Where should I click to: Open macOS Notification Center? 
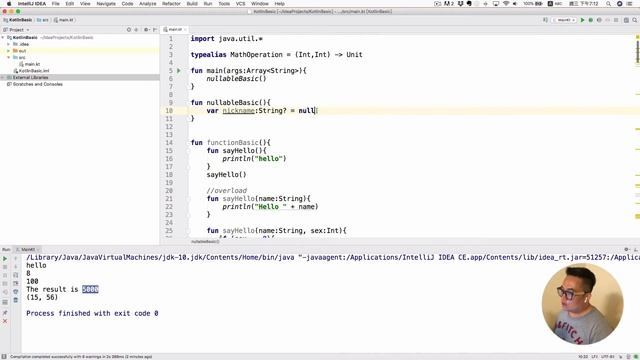[x=630, y=4]
